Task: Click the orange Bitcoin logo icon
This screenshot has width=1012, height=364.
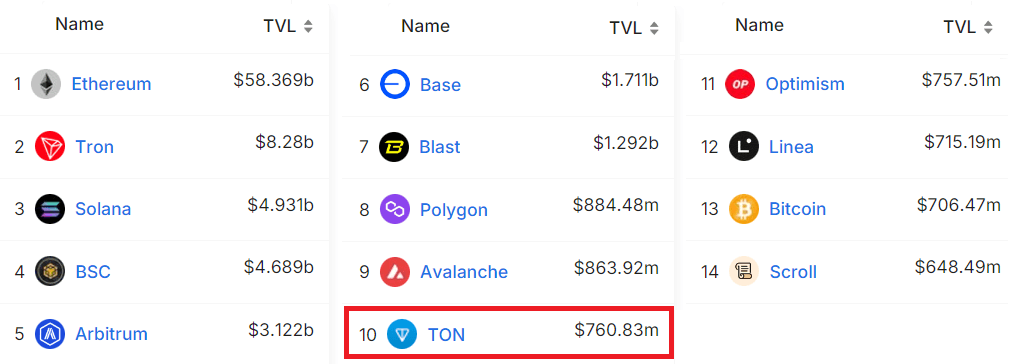Action: pyautogui.click(x=744, y=209)
